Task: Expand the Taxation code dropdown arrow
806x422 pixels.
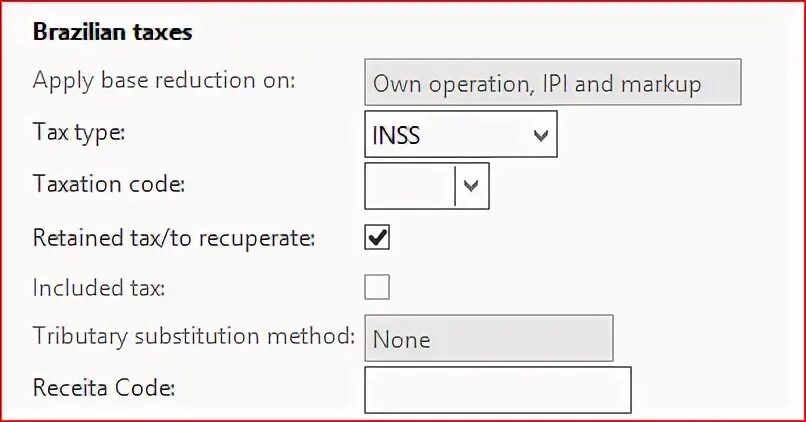Action: tap(472, 186)
